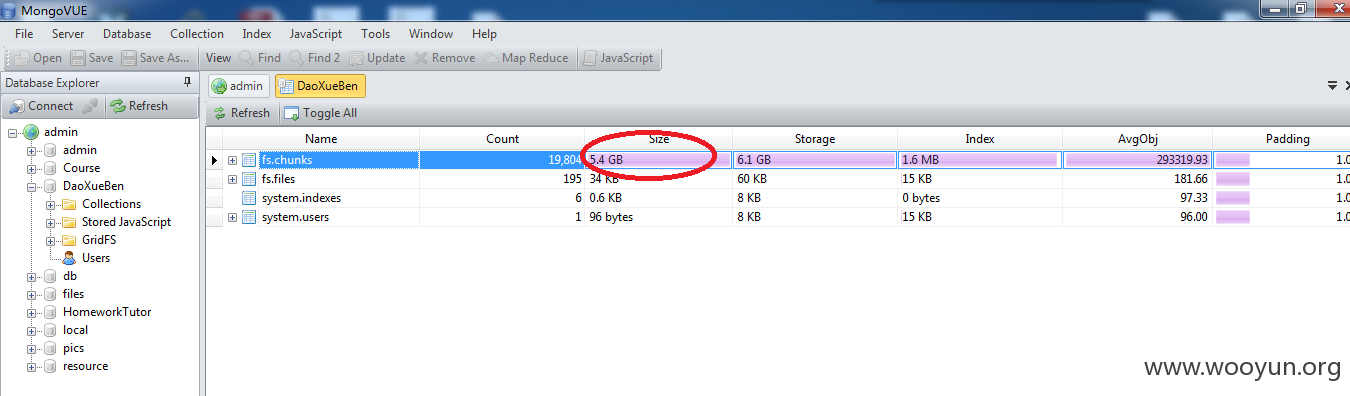
Task: Select the HomeworkTutor database
Action: tap(107, 312)
